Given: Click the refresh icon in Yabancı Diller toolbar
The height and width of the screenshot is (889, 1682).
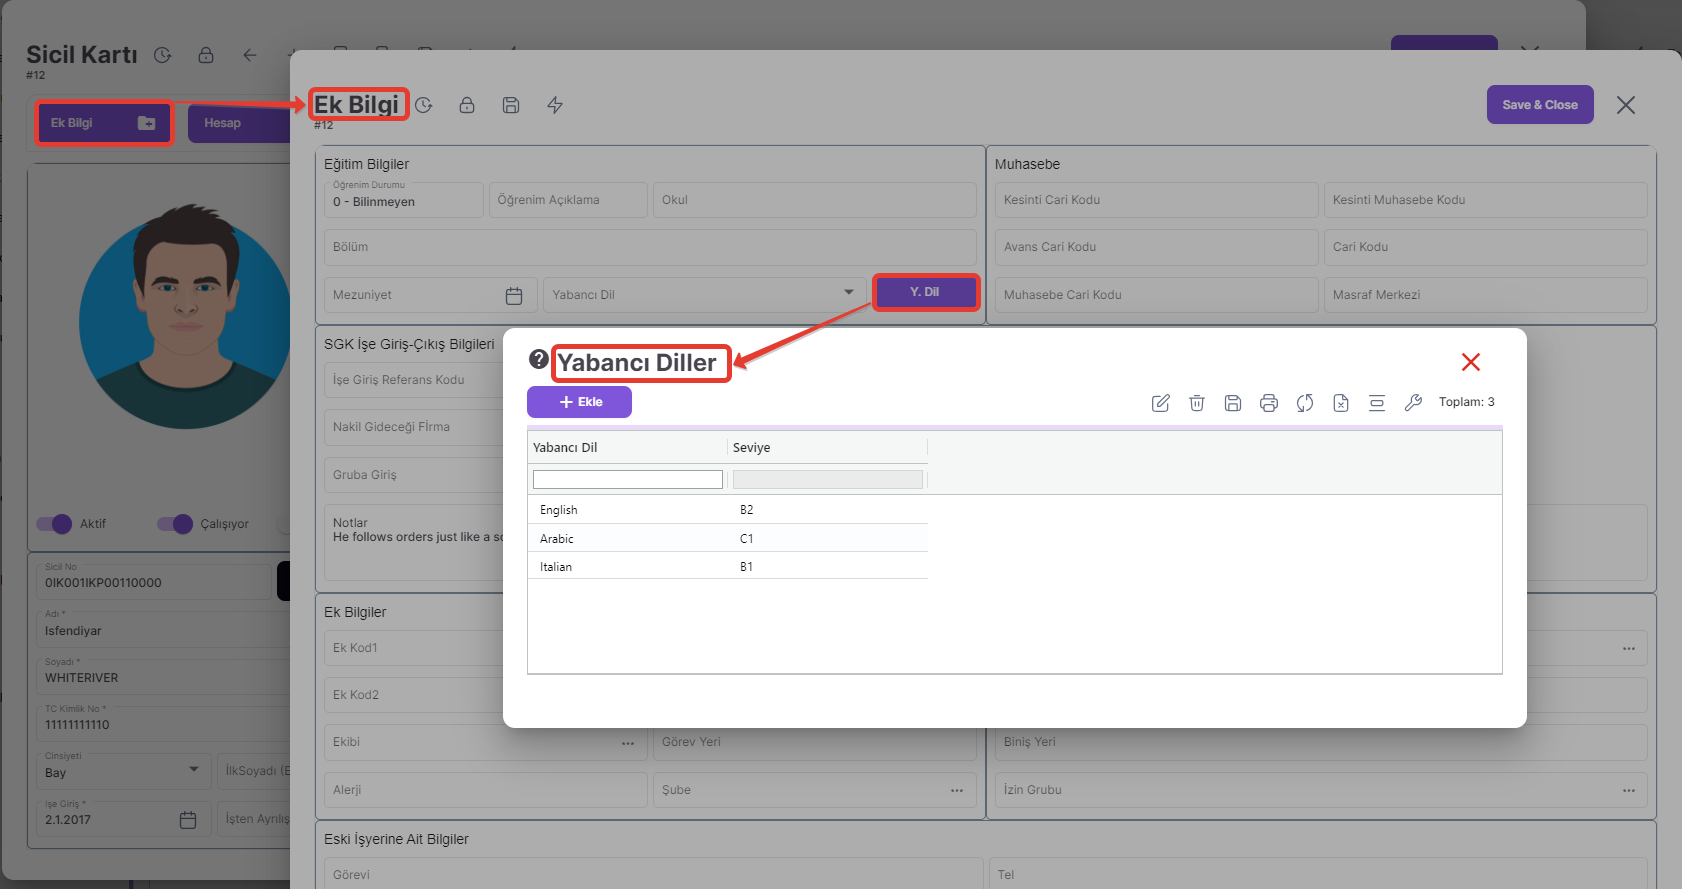Looking at the screenshot, I should point(1304,403).
